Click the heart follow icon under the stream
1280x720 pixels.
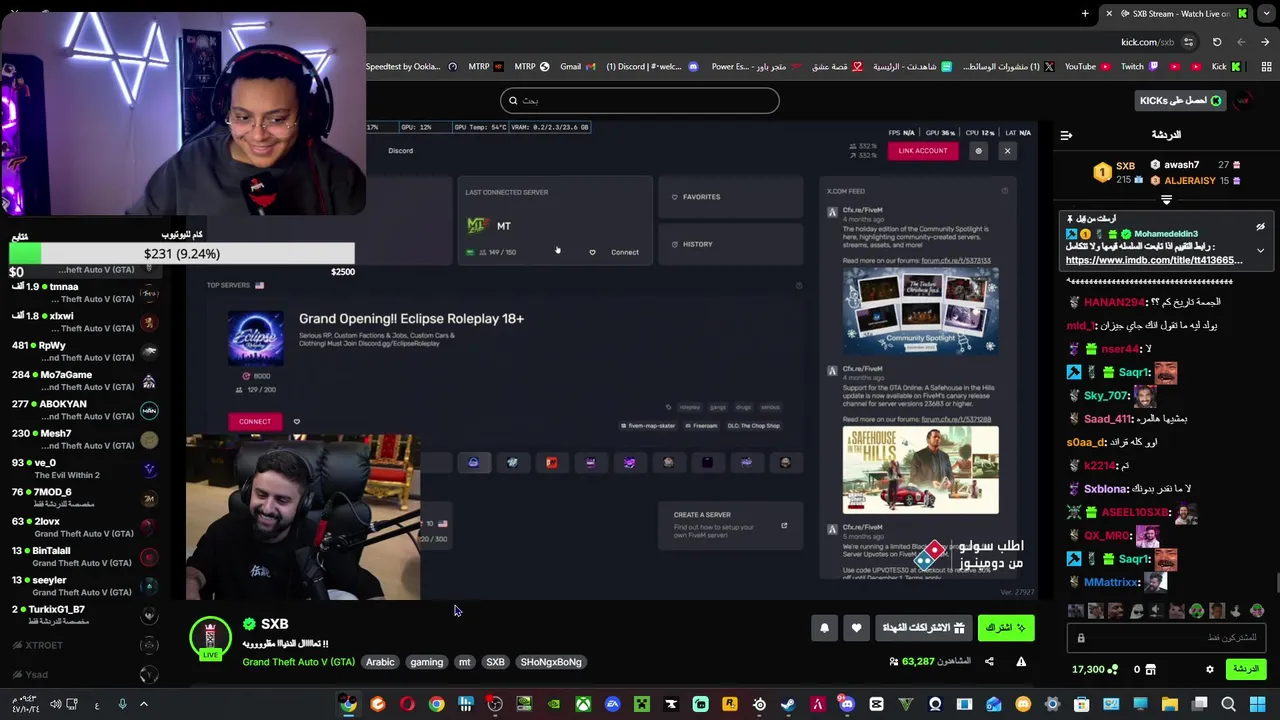point(856,628)
